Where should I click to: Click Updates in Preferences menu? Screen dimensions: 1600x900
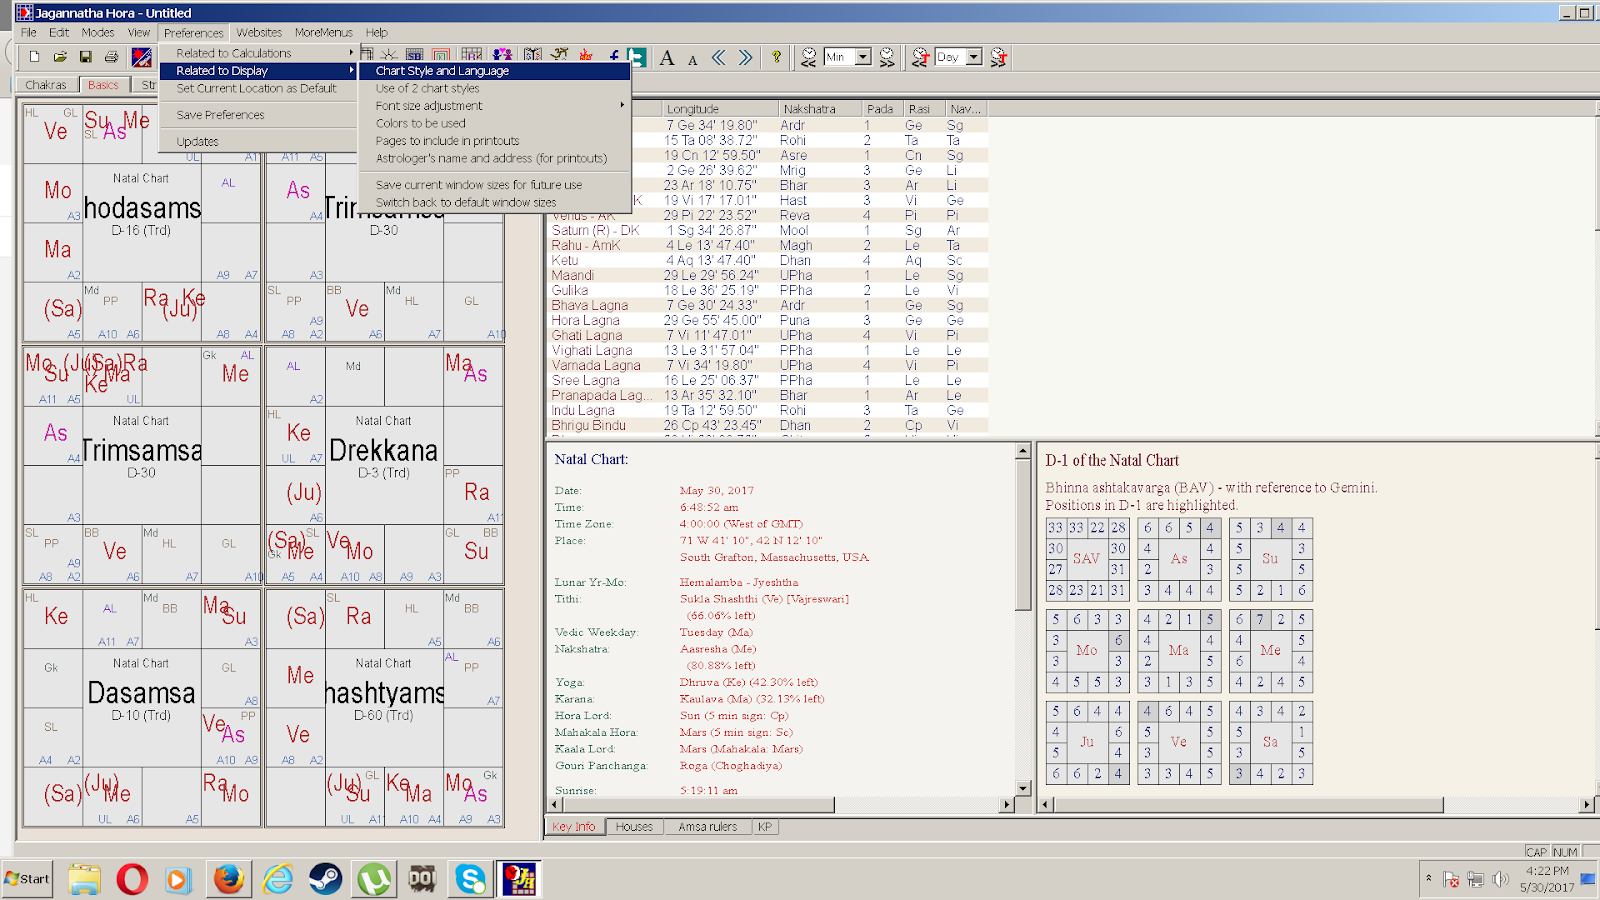point(258,142)
